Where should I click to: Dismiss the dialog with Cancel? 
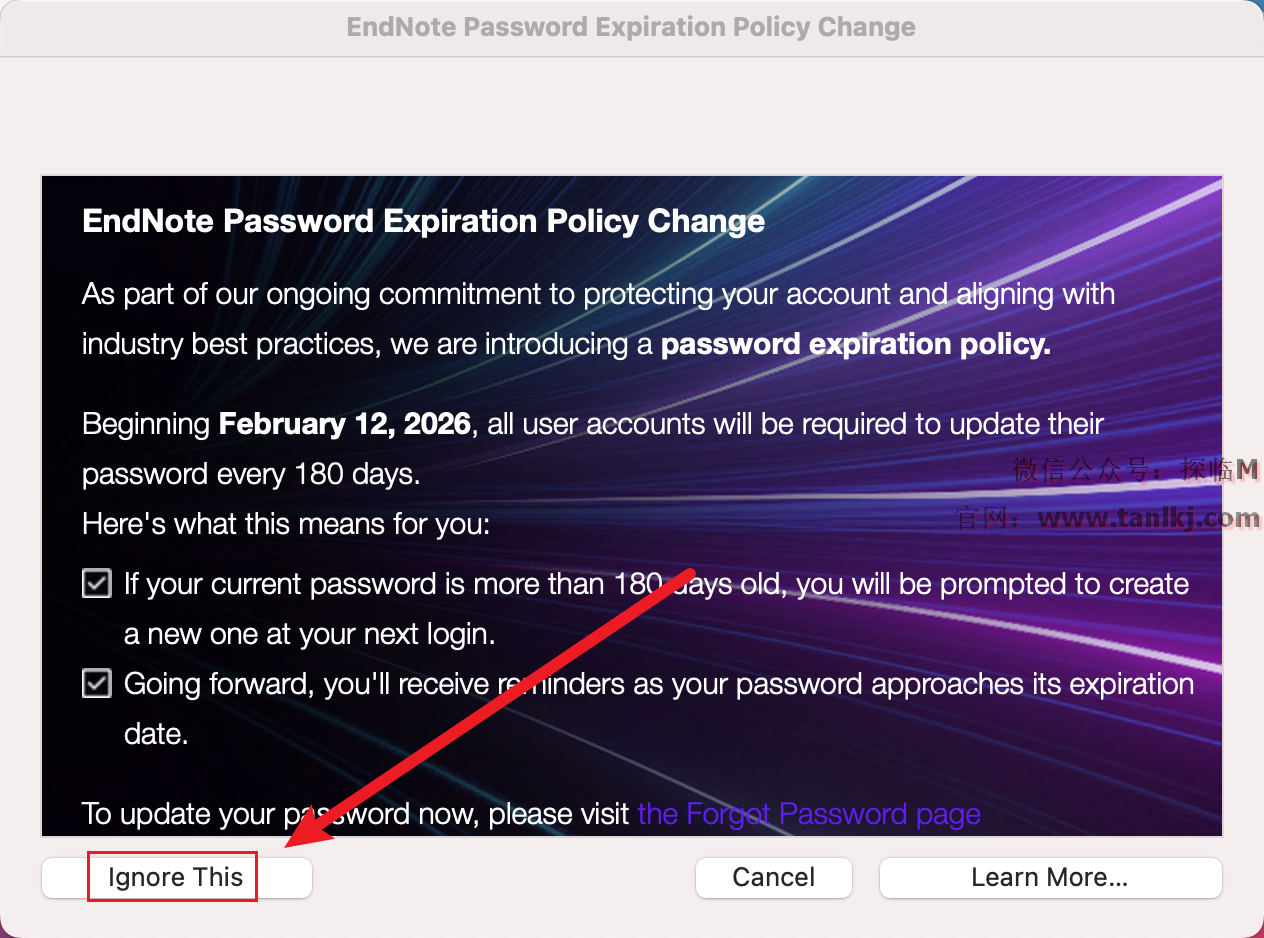(x=774, y=878)
